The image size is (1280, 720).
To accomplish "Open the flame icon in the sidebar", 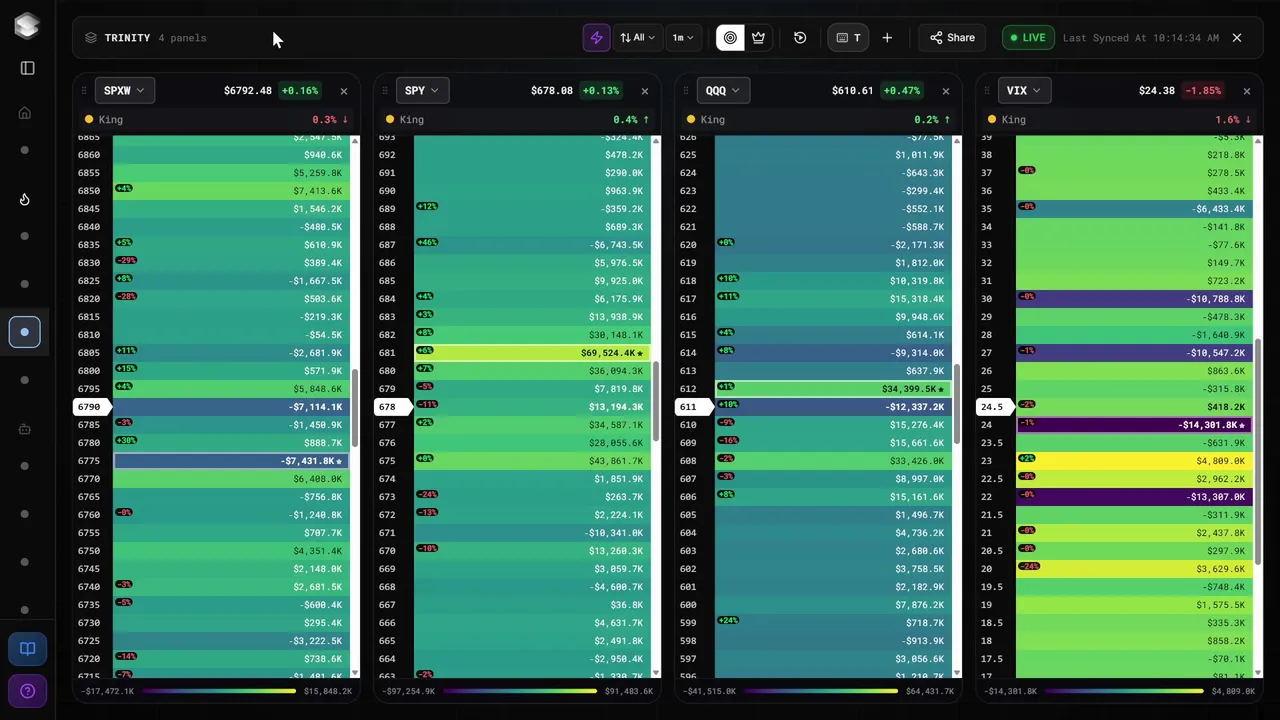I will [25, 199].
